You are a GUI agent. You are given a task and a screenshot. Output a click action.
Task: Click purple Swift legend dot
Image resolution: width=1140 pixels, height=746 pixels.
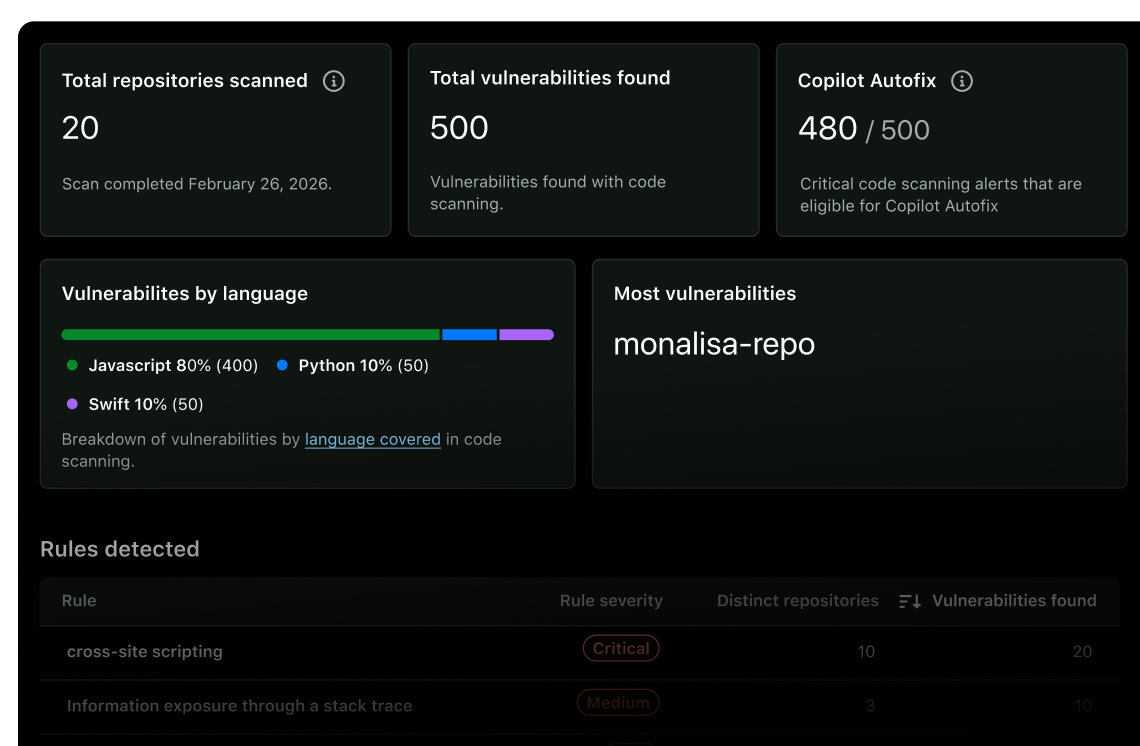click(x=72, y=404)
